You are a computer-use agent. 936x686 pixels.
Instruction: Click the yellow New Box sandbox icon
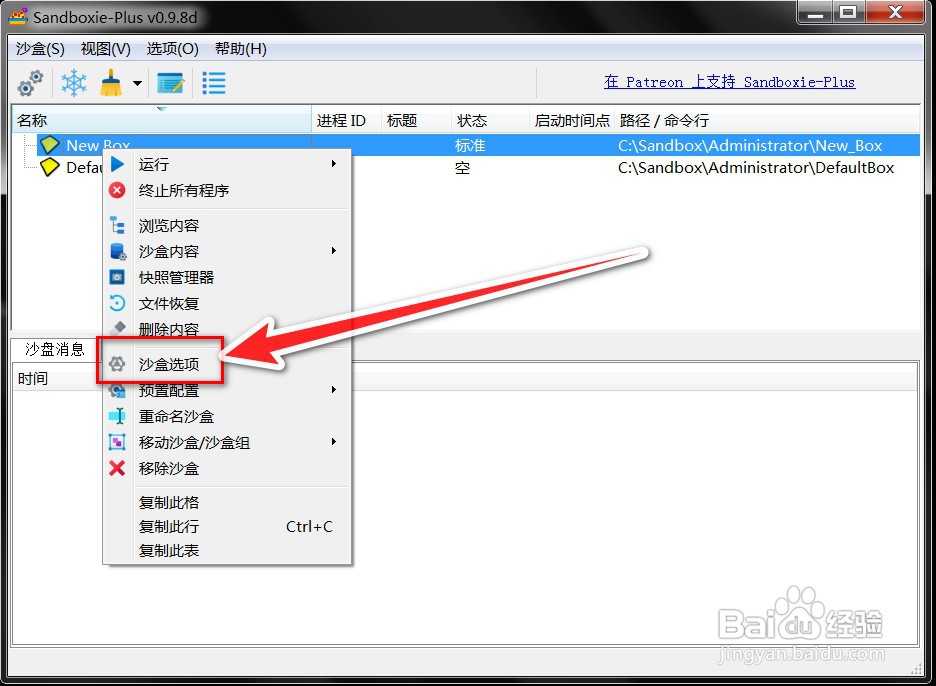[50, 144]
